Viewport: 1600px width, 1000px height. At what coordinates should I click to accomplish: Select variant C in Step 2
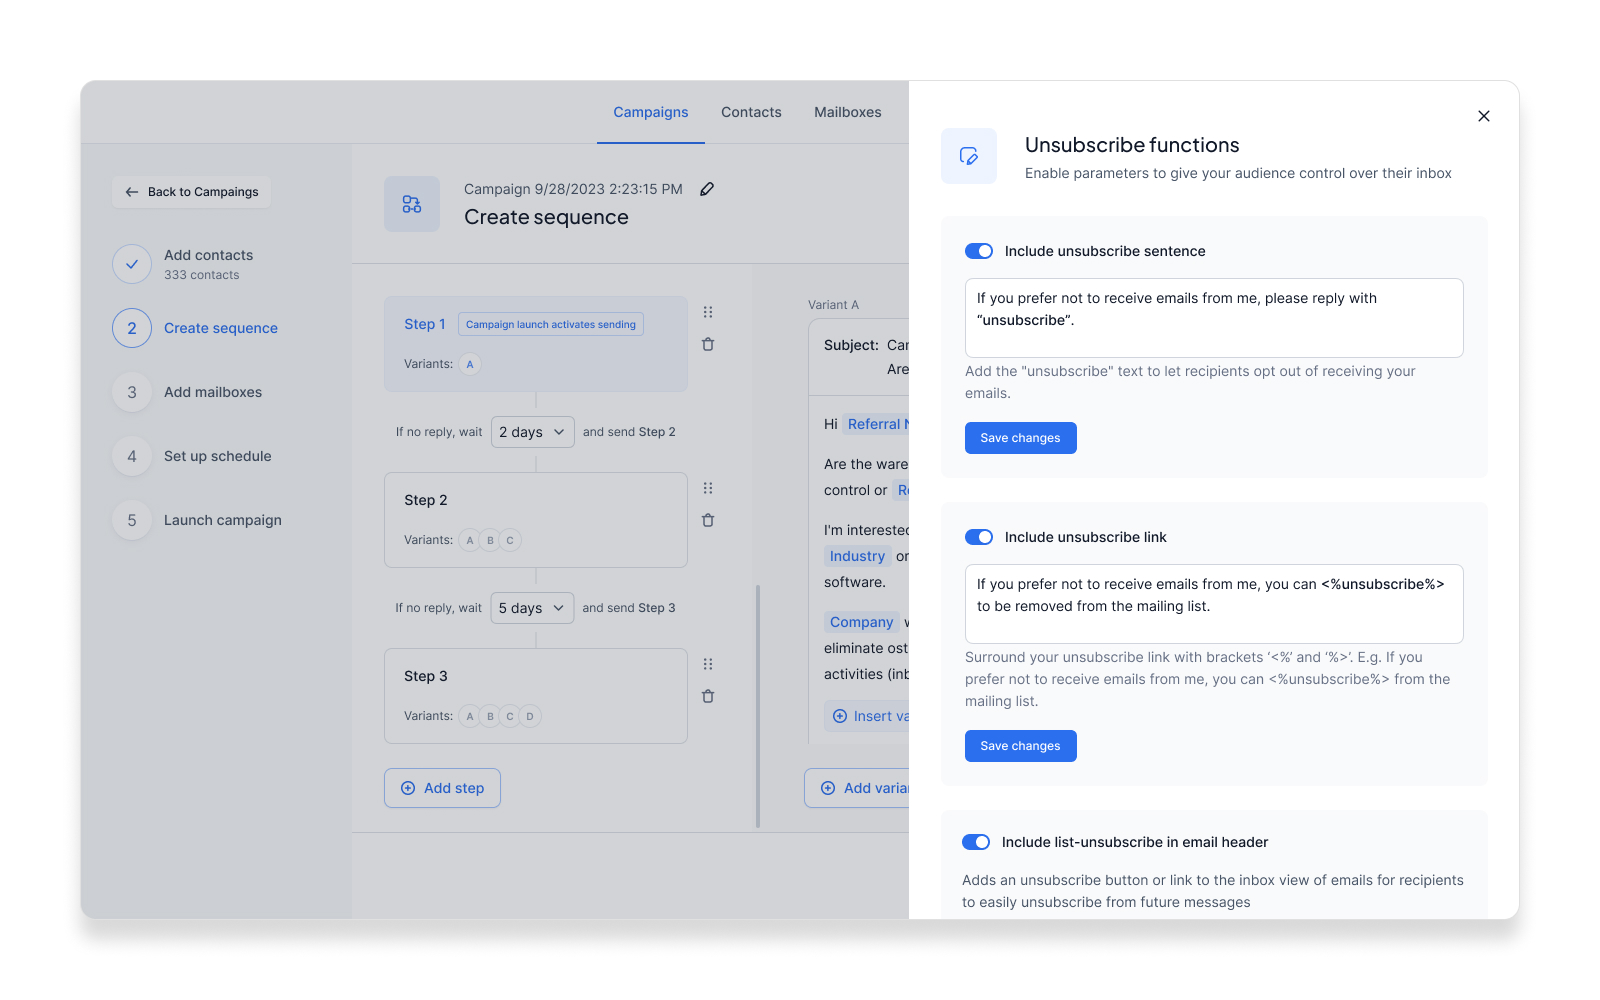(x=510, y=540)
